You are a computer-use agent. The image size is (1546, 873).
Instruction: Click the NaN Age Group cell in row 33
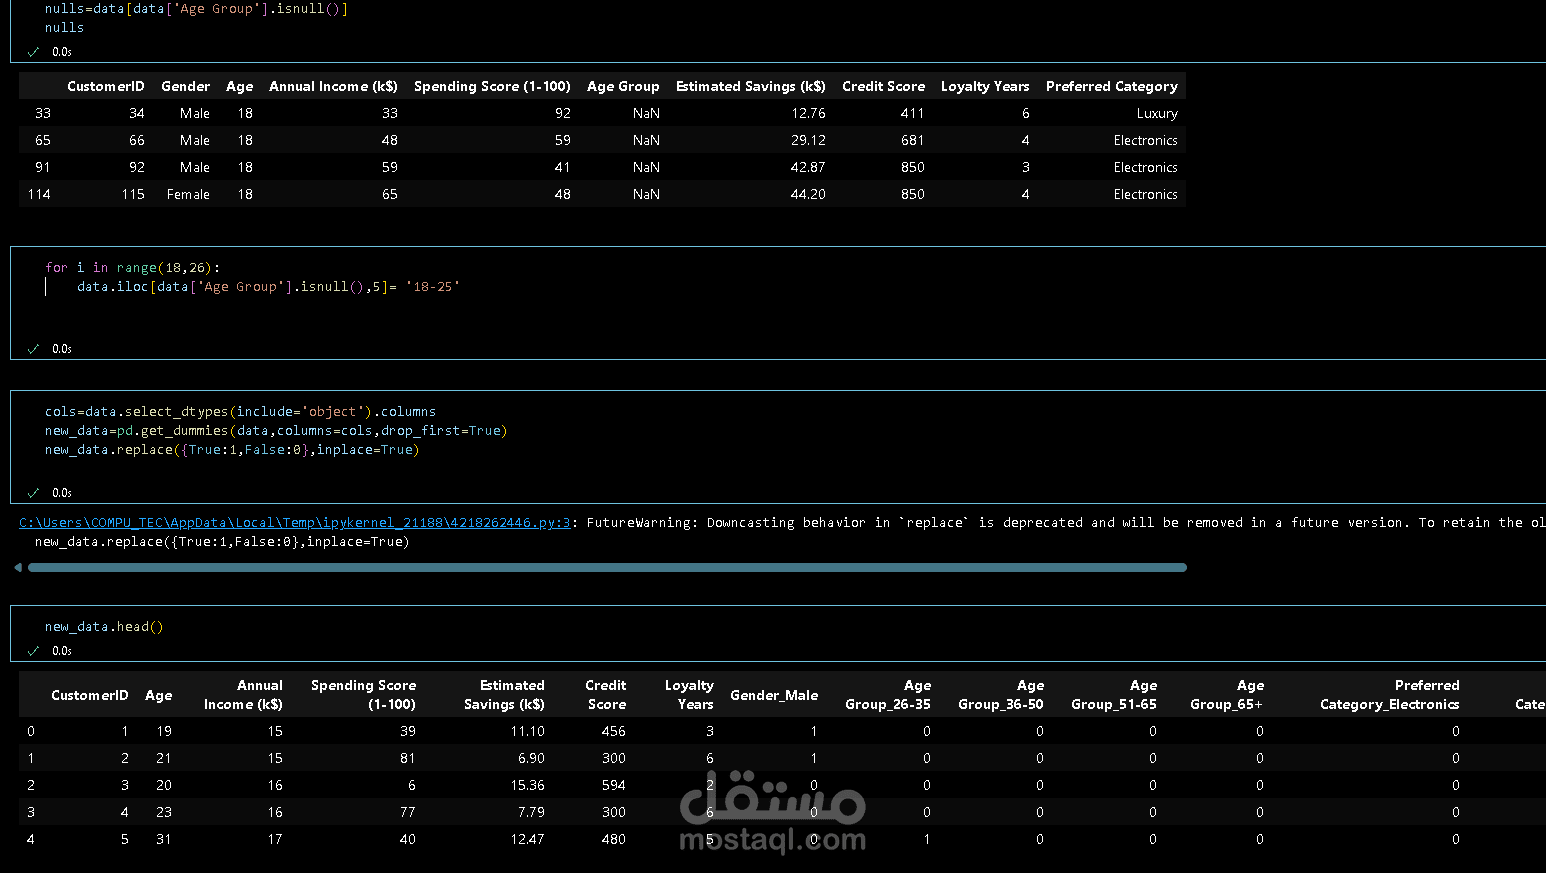coord(646,114)
